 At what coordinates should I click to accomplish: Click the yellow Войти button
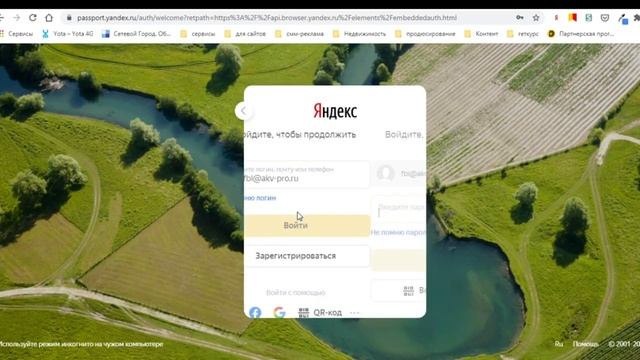click(307, 225)
